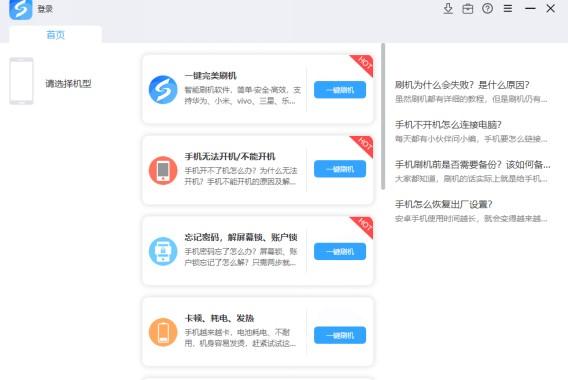The image size is (568, 380).
Task: Click description starting 手机密码忘了怎么办
Action: point(241,257)
